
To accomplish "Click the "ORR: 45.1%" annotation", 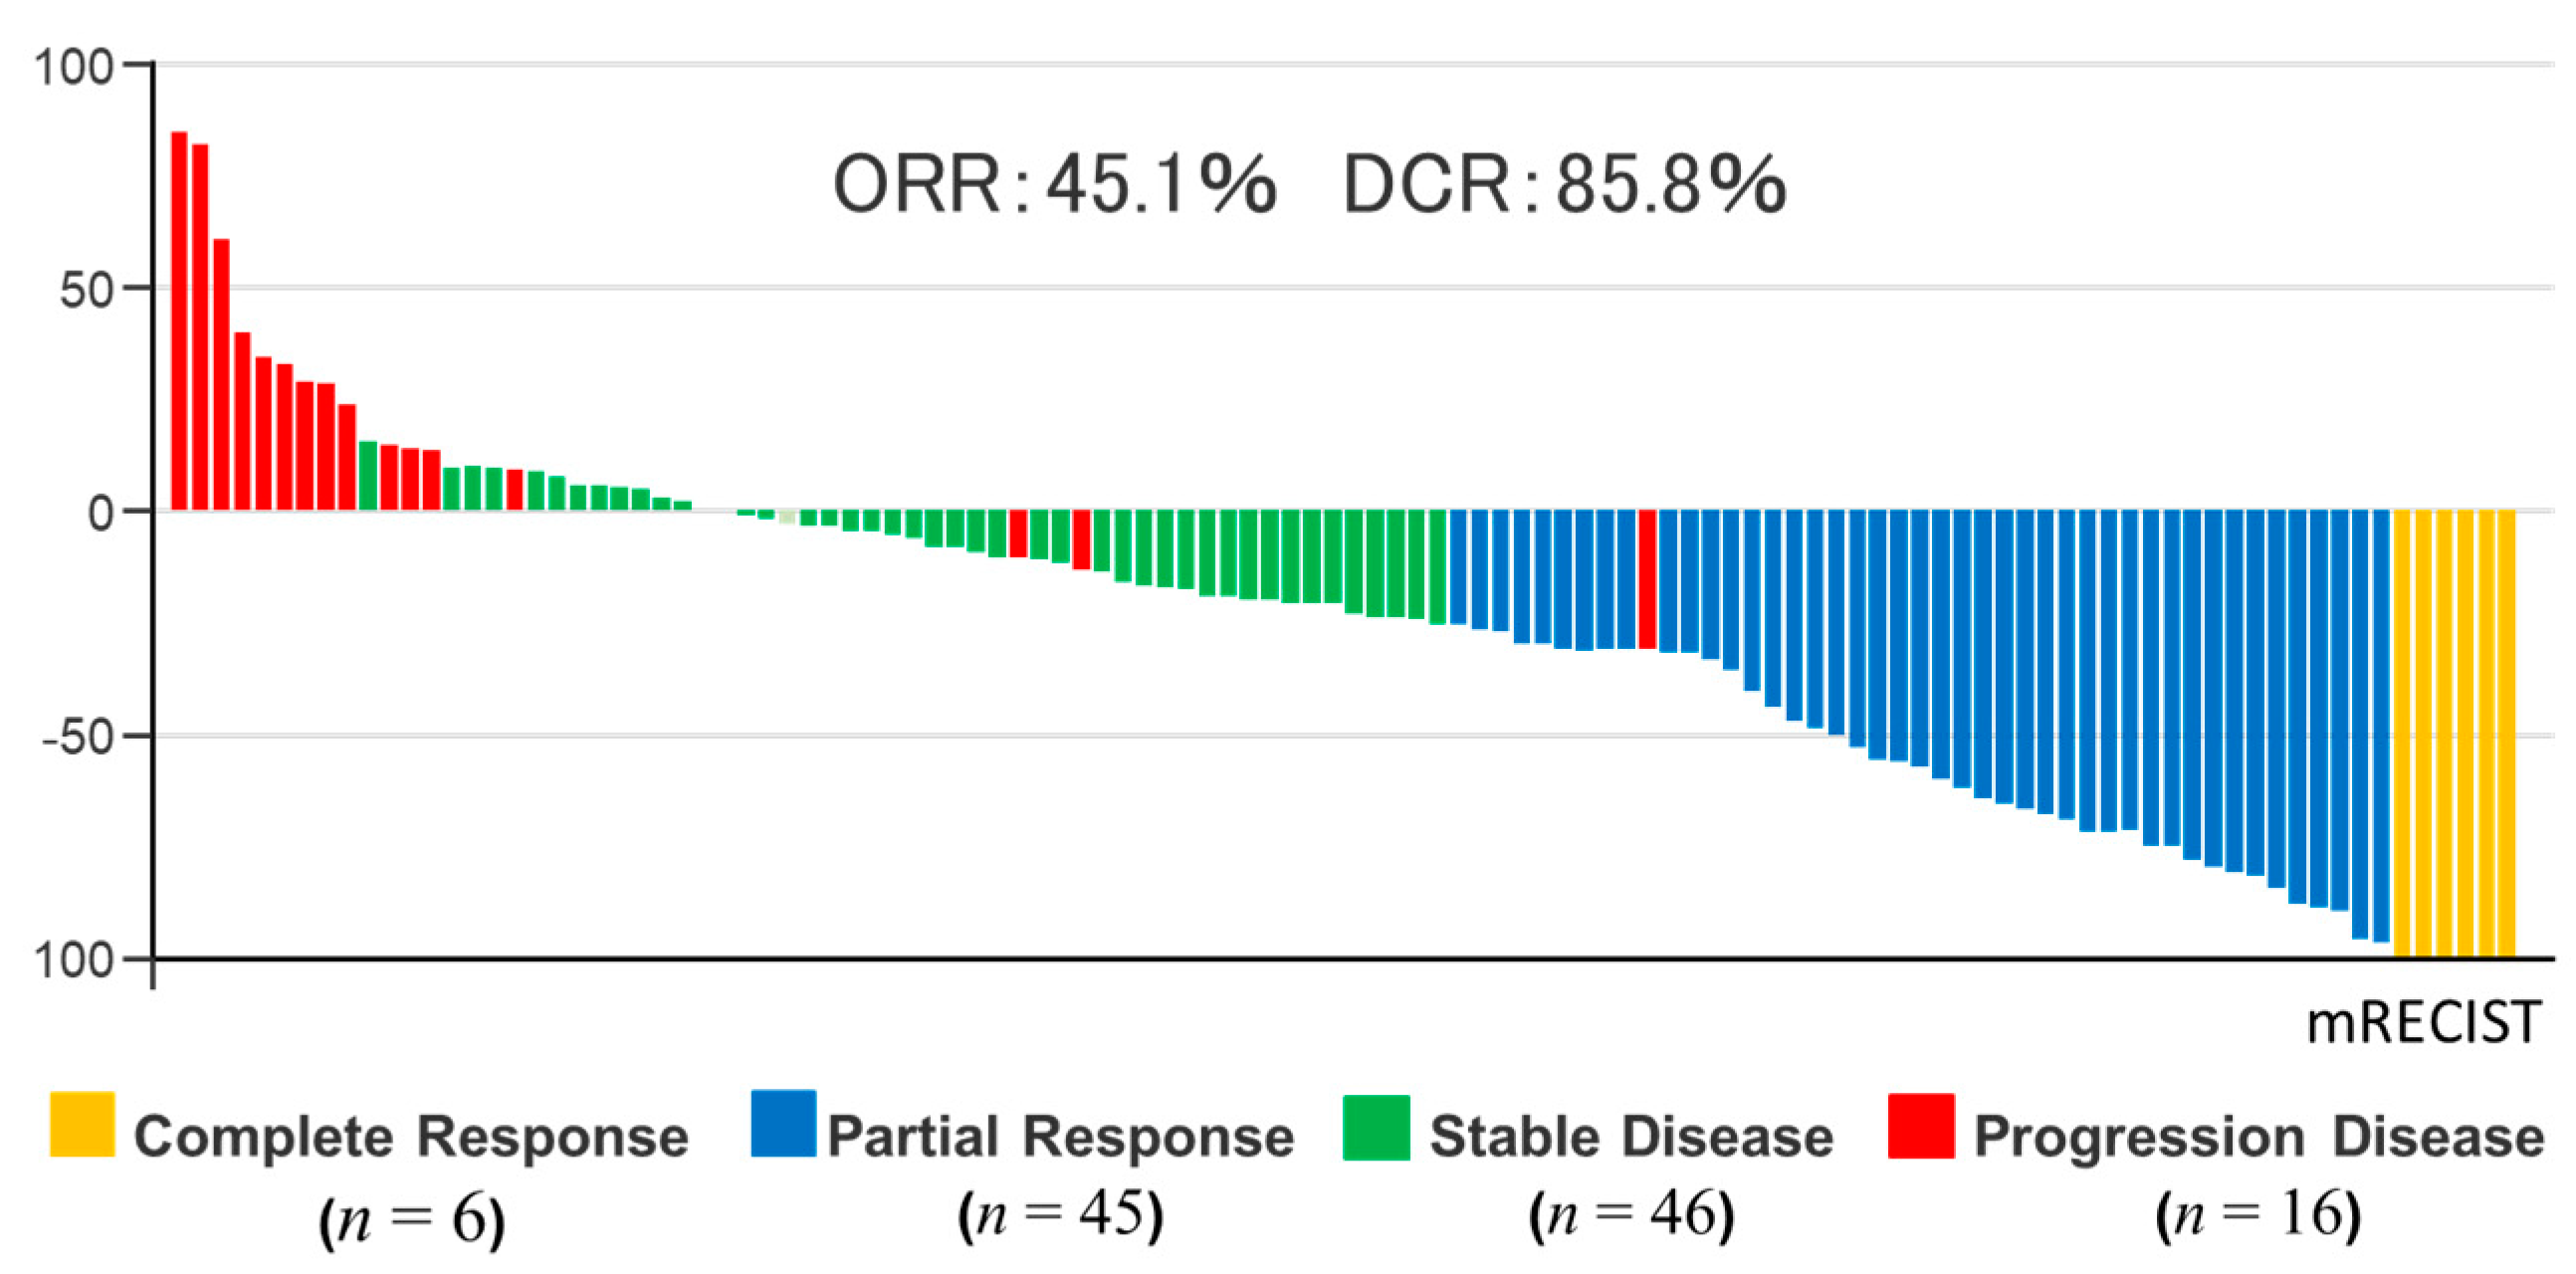I will (x=1055, y=185).
